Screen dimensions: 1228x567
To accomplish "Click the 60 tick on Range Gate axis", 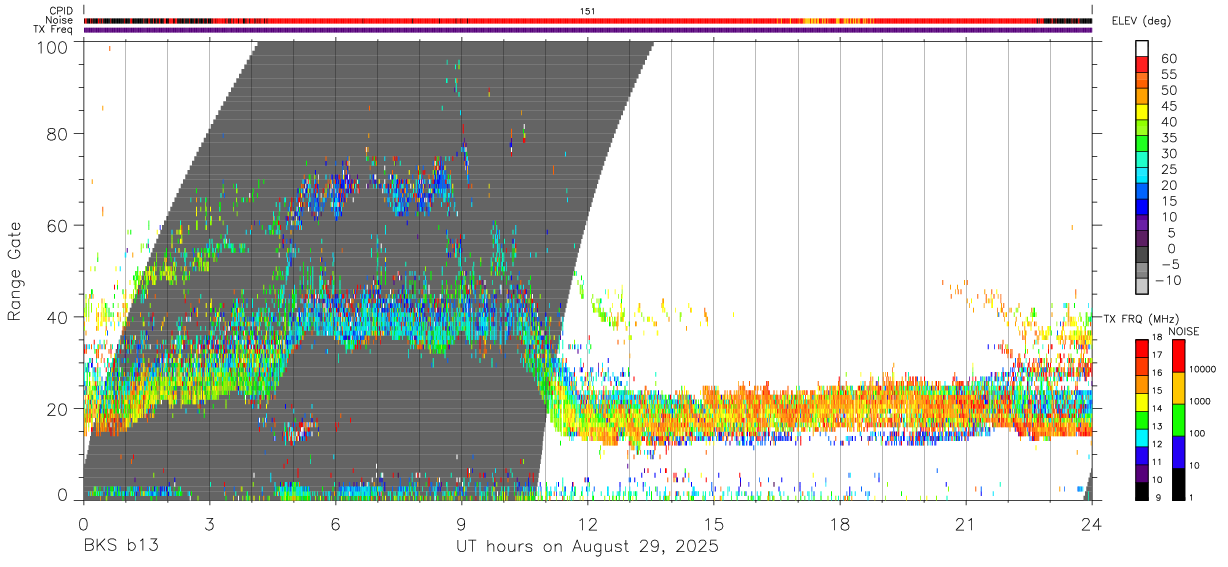I will 57,226.
